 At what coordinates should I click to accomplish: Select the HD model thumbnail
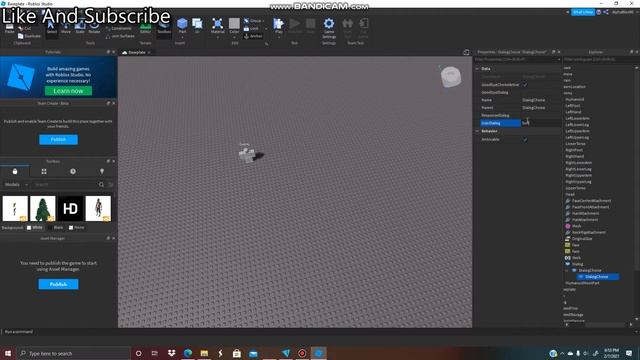[71, 209]
